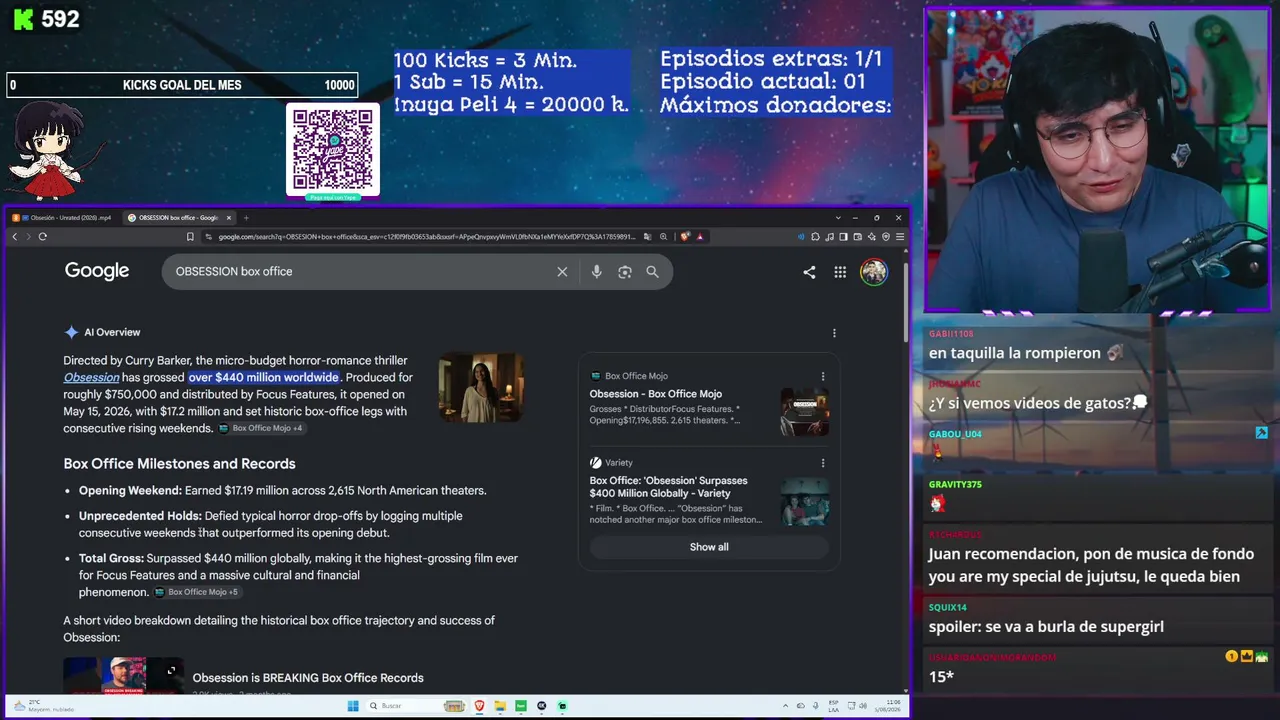Click the chat message 'en taquilla la rompieron'

(1015, 353)
